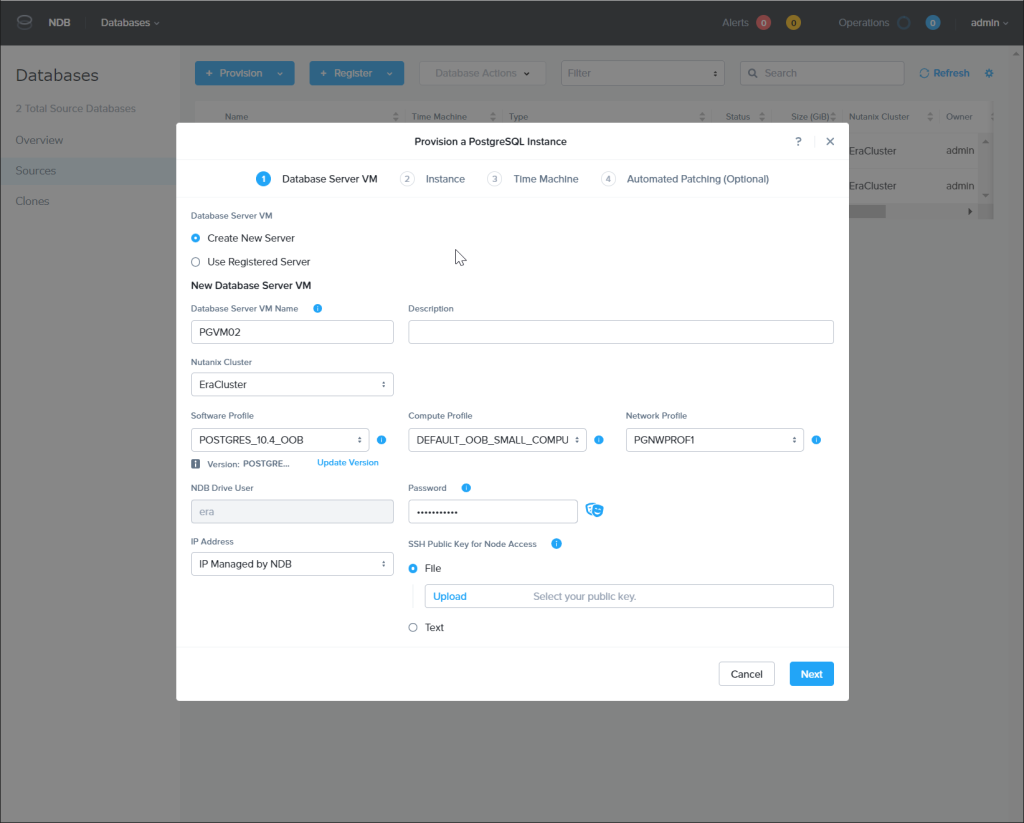Open the NDB home logo icon

[24, 22]
